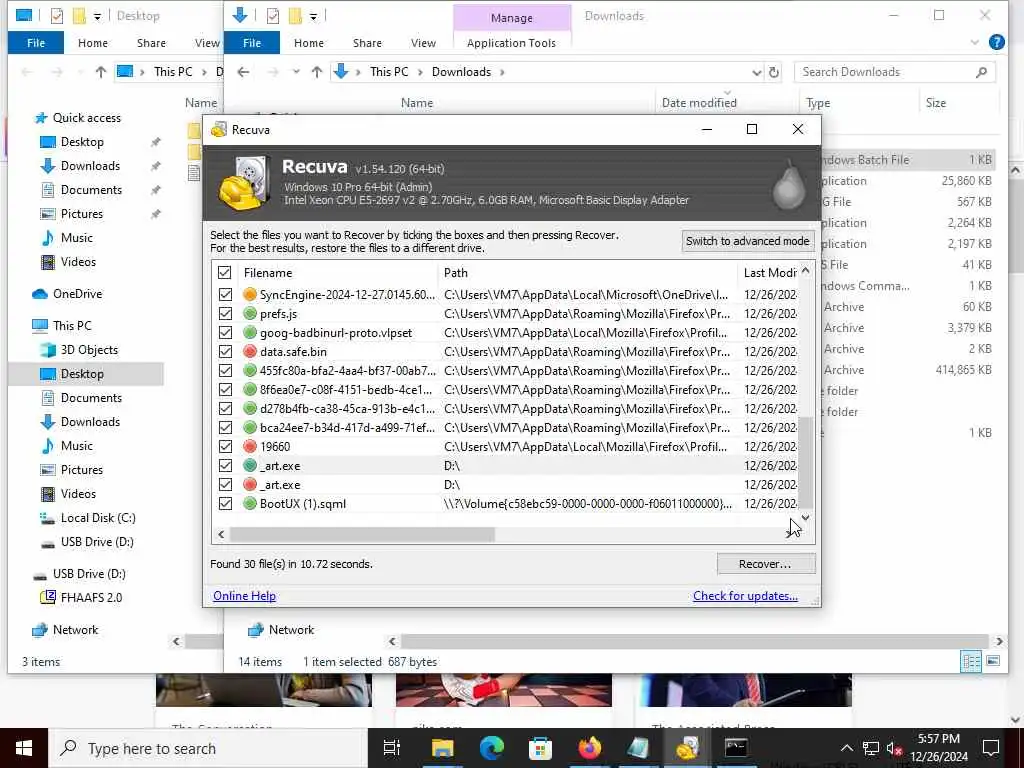The image size is (1024, 768).
Task: Click the Search Downloads field
Action: (895, 72)
